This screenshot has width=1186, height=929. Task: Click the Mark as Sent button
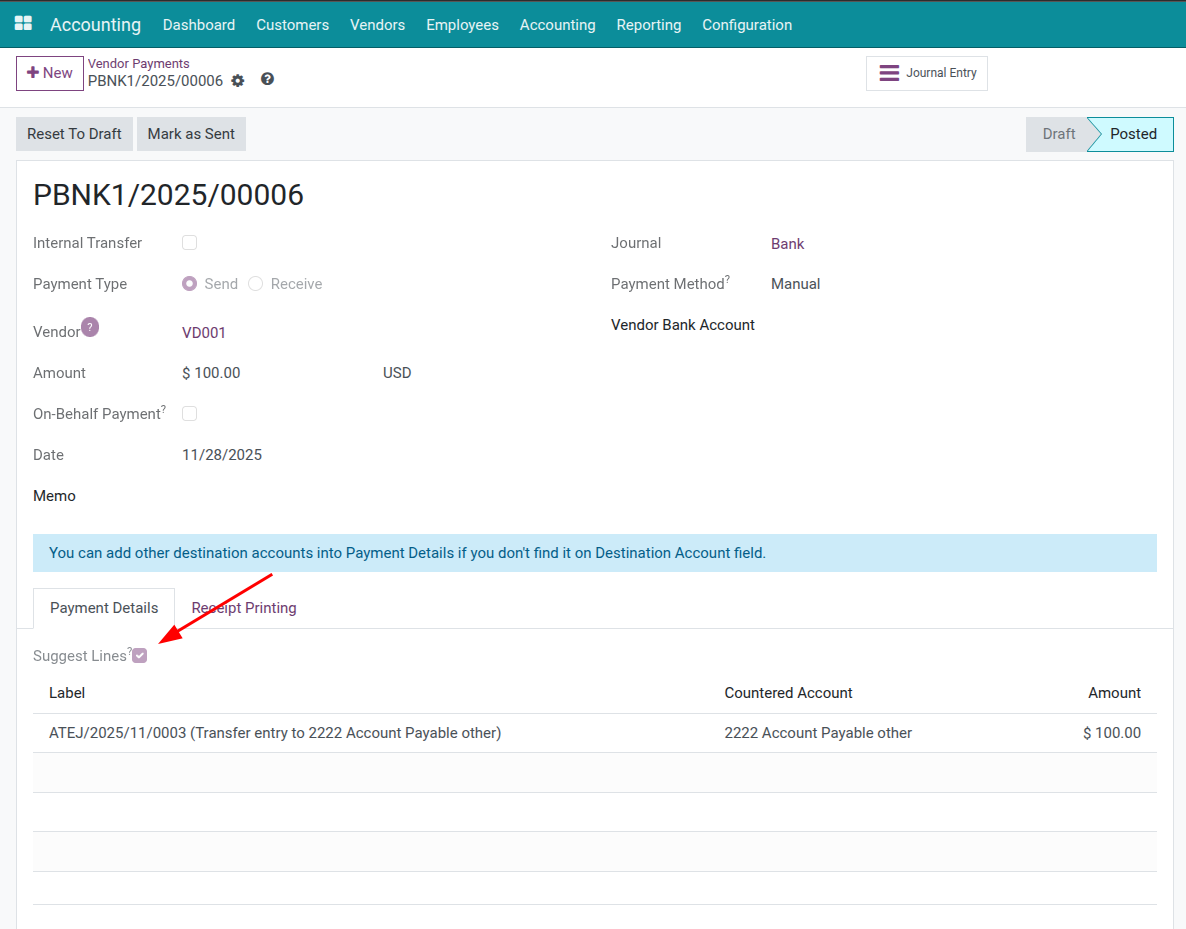pyautogui.click(x=191, y=134)
